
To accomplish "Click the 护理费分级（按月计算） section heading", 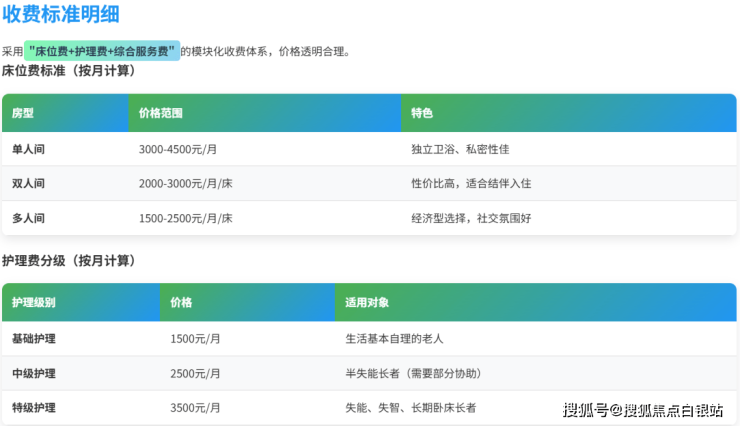I will [68, 260].
